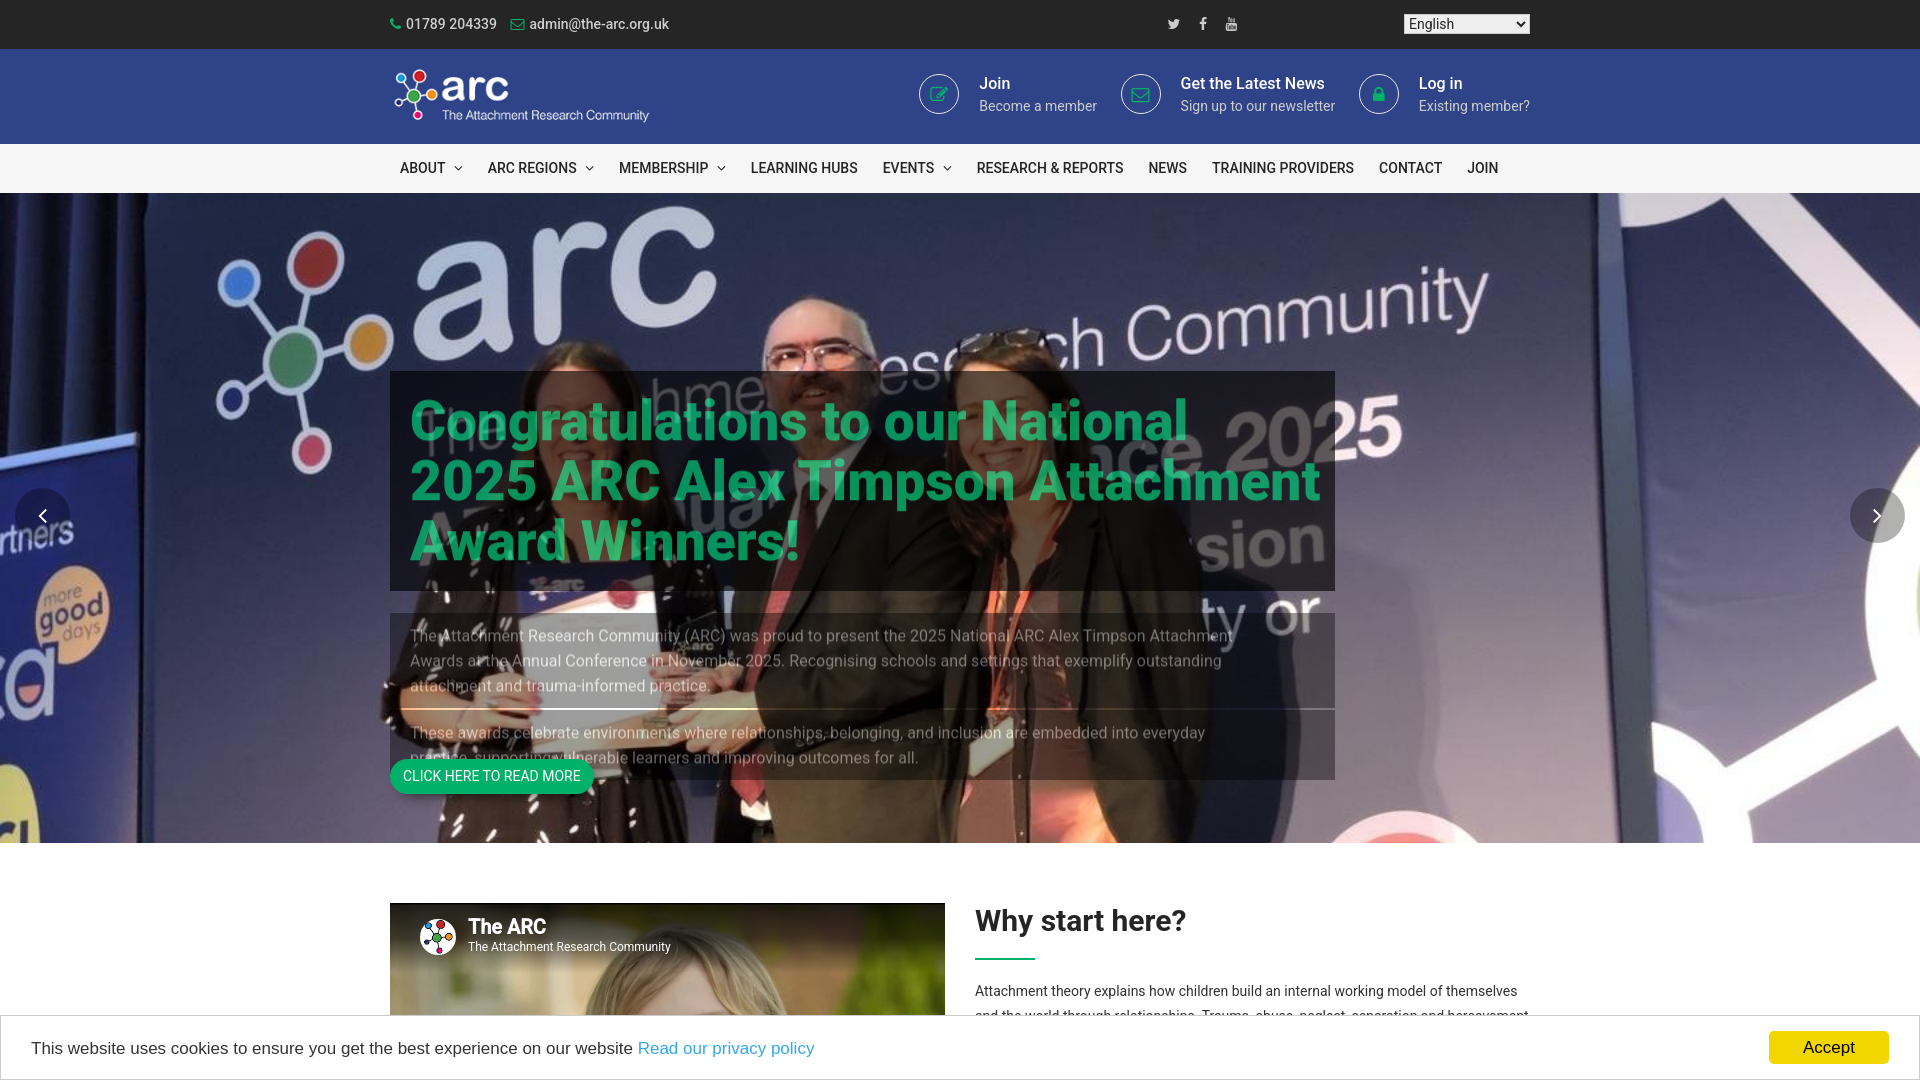This screenshot has height=1080, width=1920.
Task: Email admin@the-arc.org.uk link
Action: click(599, 24)
